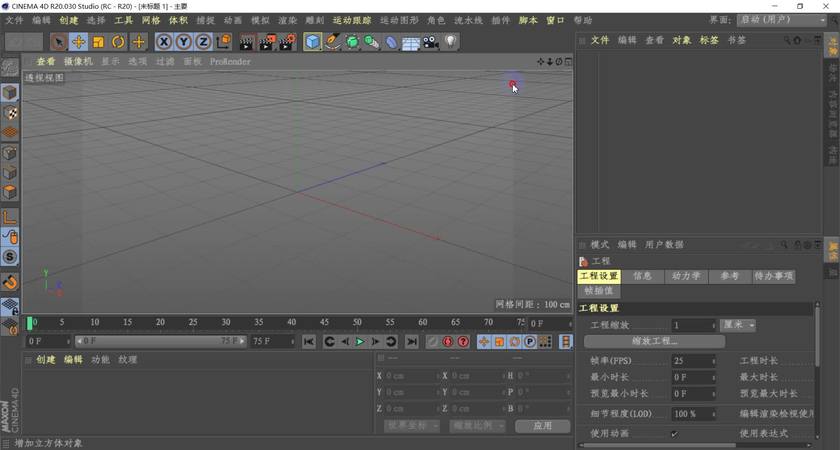
Task: Click the 0 F to 75 F preview range slider
Action: tap(160, 341)
